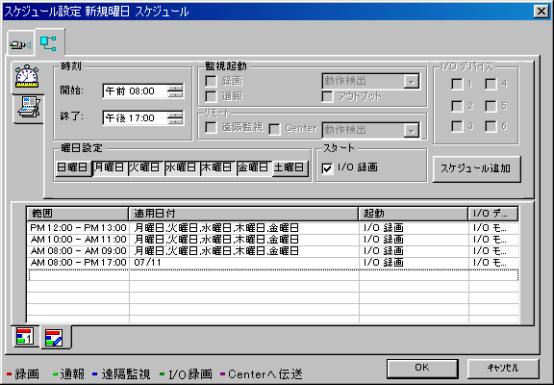Select the 日曜日 day button
Viewport: 554px width, 385px height.
tap(73, 167)
